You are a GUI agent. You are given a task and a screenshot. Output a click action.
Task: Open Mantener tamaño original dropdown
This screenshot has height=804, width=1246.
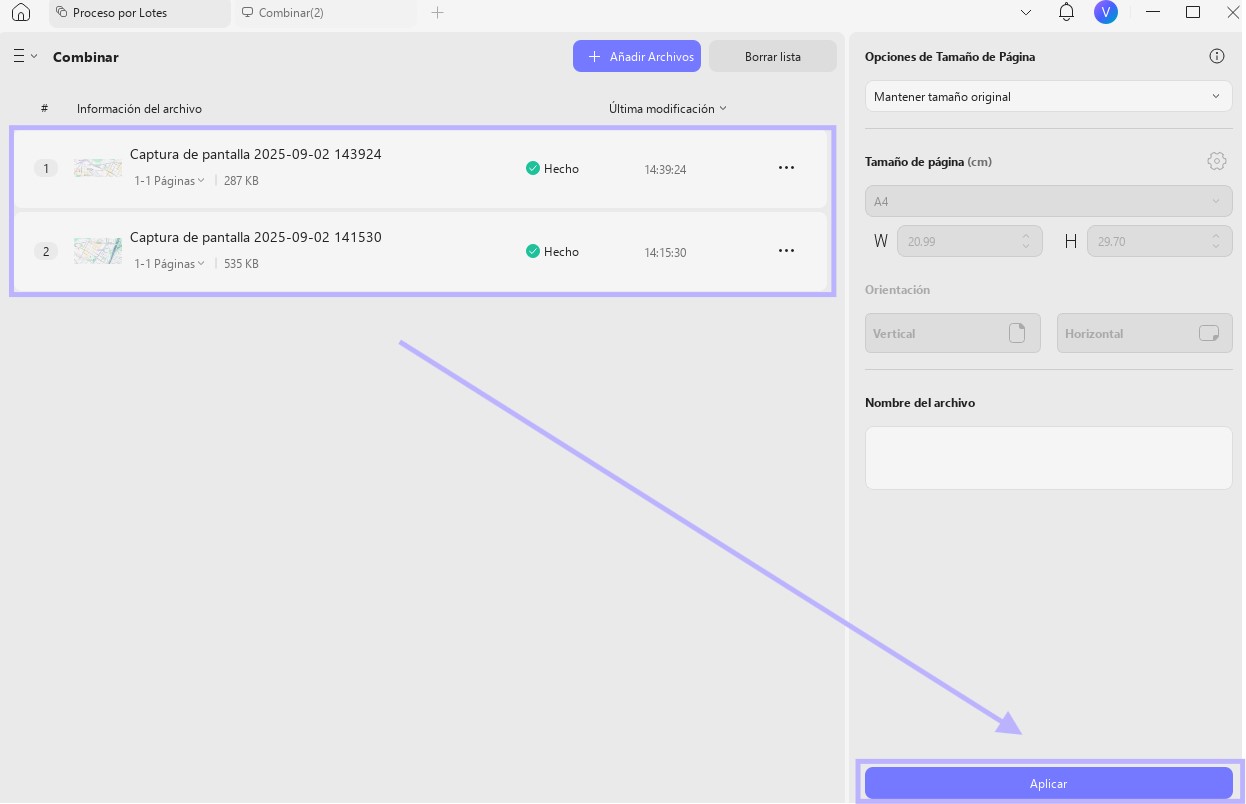(x=1048, y=97)
